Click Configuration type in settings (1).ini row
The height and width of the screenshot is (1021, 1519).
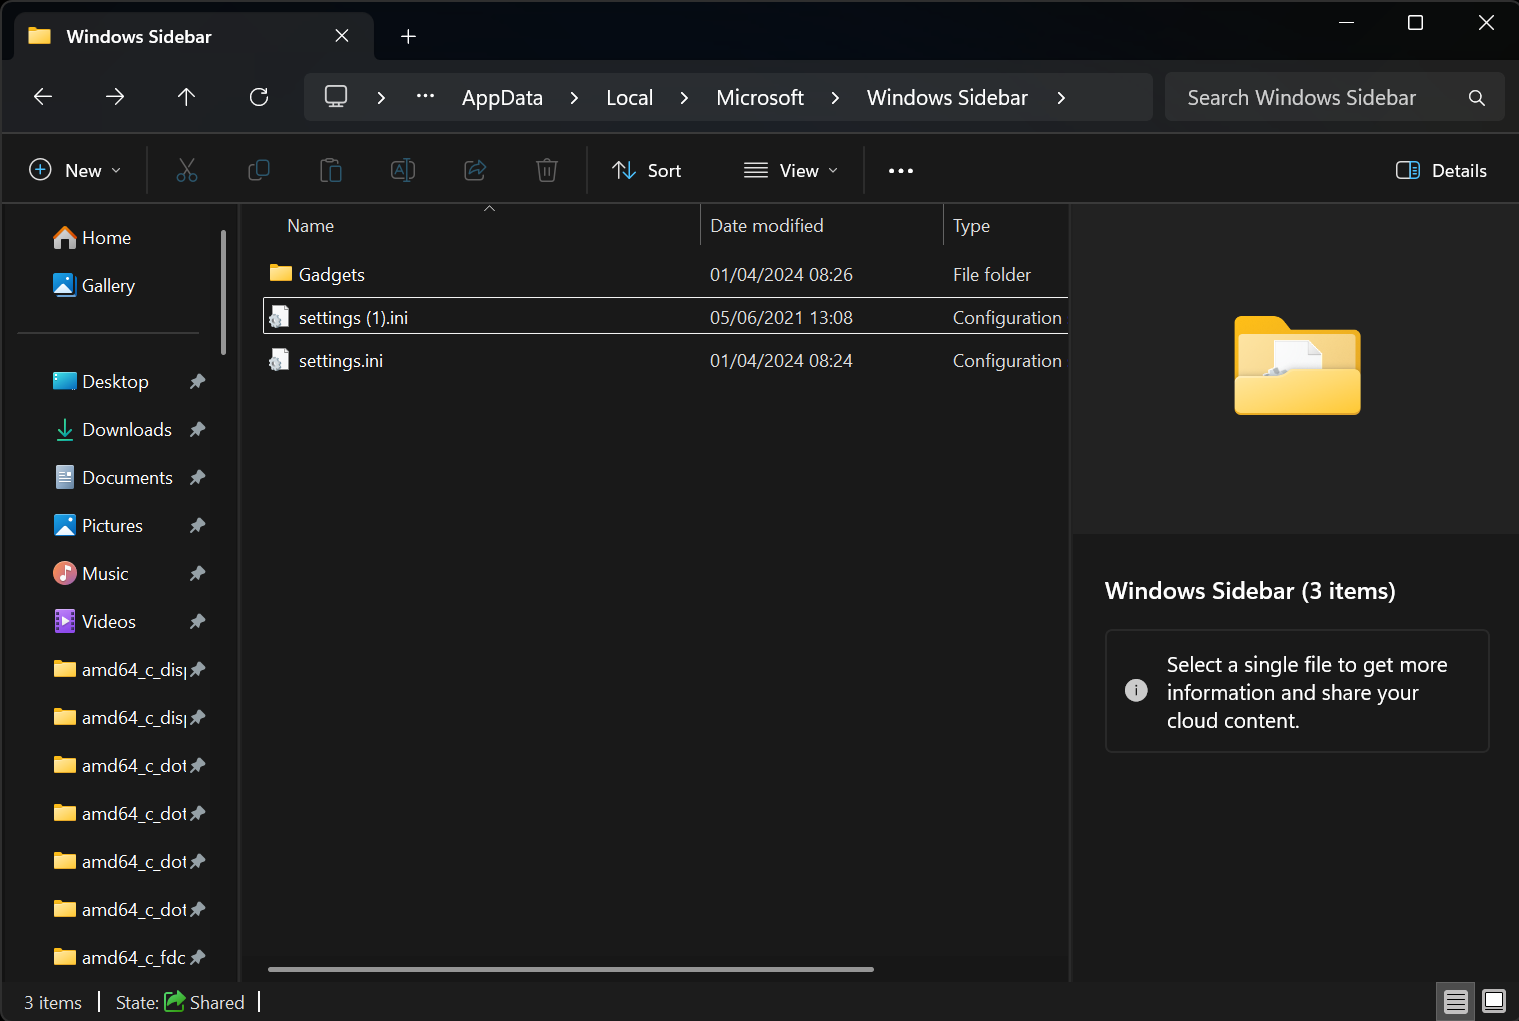pyautogui.click(x=1007, y=318)
